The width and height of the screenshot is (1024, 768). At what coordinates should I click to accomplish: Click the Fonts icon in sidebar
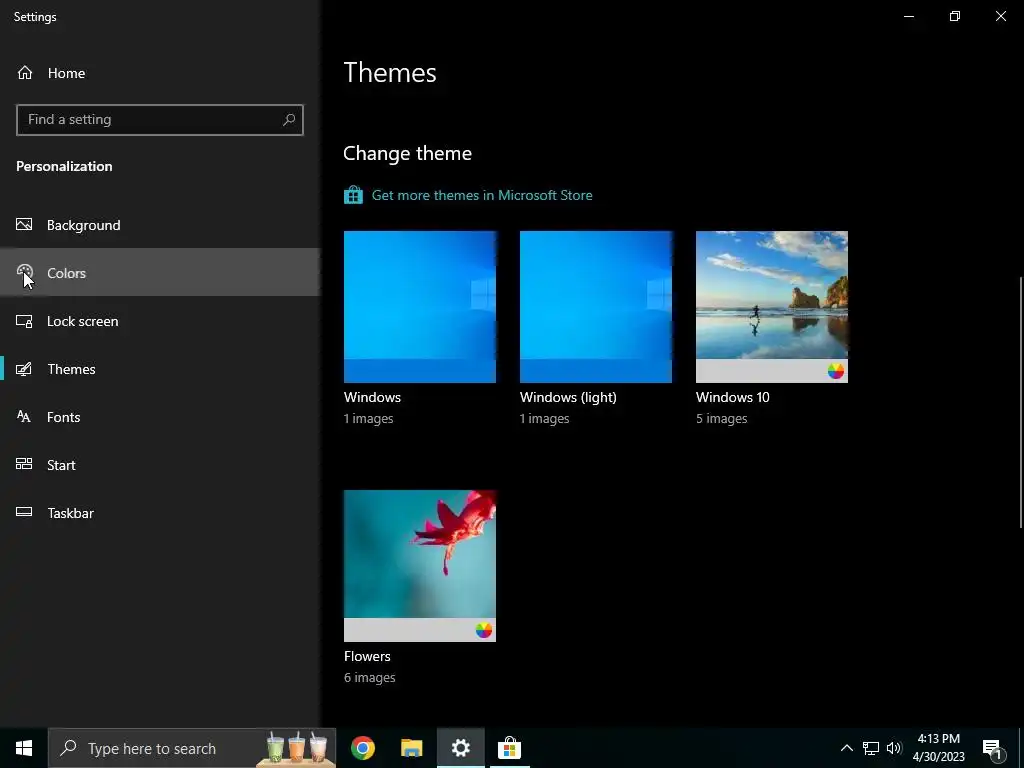(x=24, y=417)
